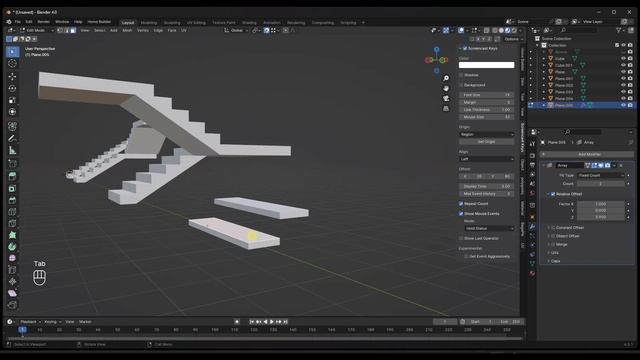Screen dimensions: 640x360
Task: Select the Annotate tool
Action: point(12,139)
